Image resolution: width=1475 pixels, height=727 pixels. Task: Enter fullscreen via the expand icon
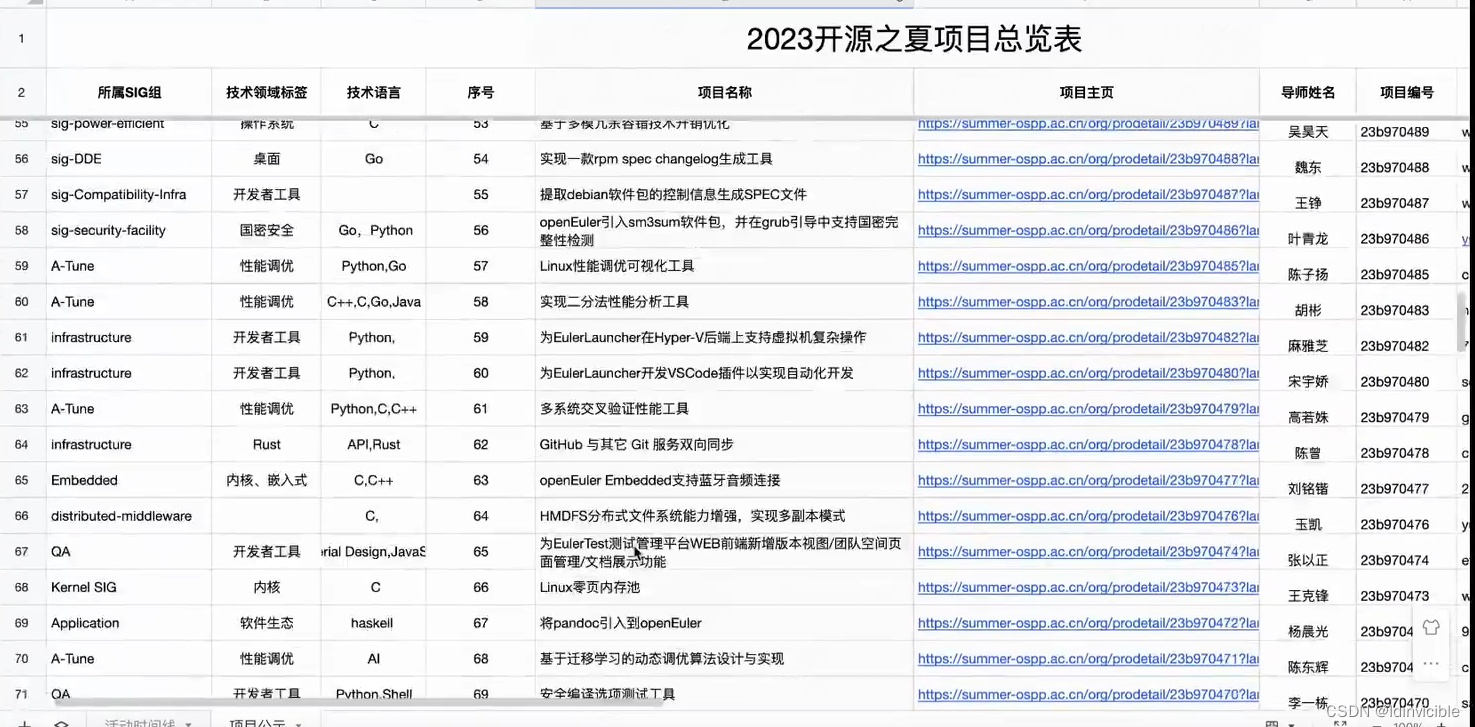(x=1337, y=724)
